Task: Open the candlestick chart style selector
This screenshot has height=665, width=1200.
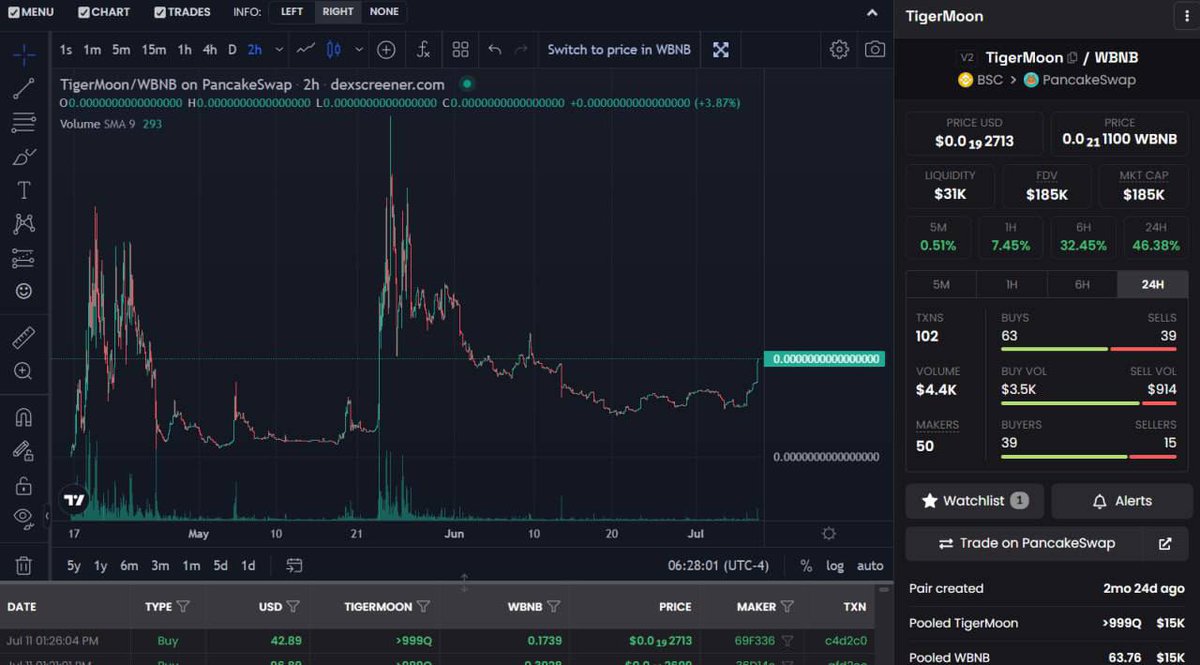Action: 334,50
